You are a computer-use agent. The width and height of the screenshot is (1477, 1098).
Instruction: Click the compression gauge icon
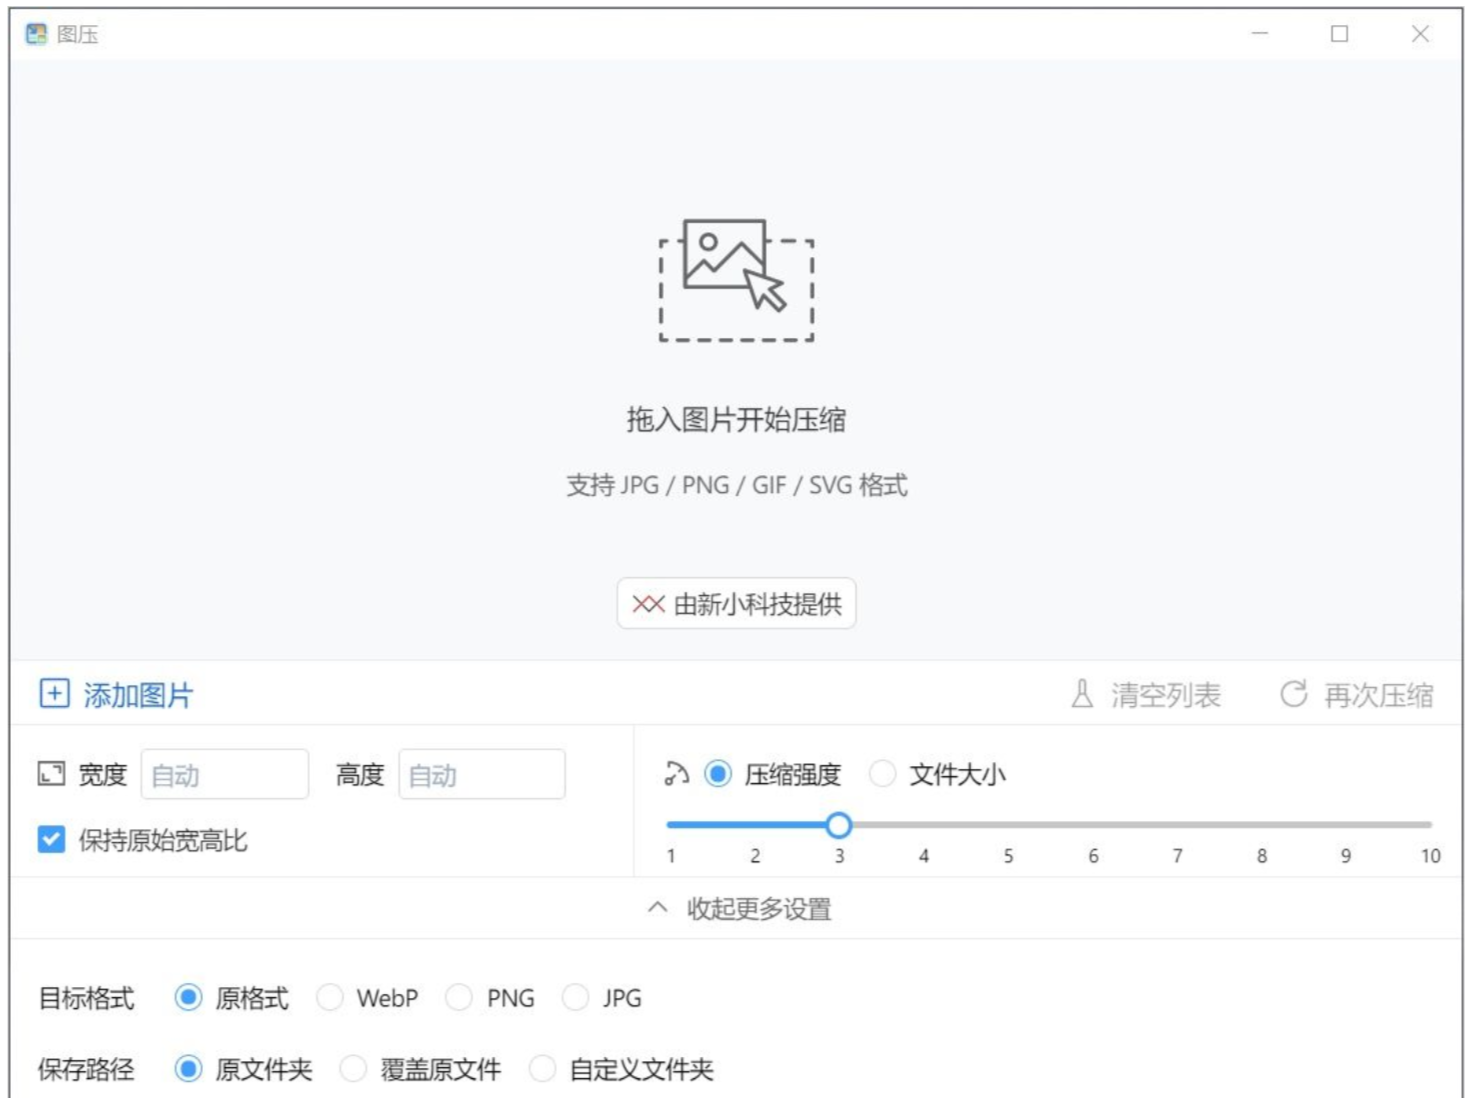tap(677, 774)
